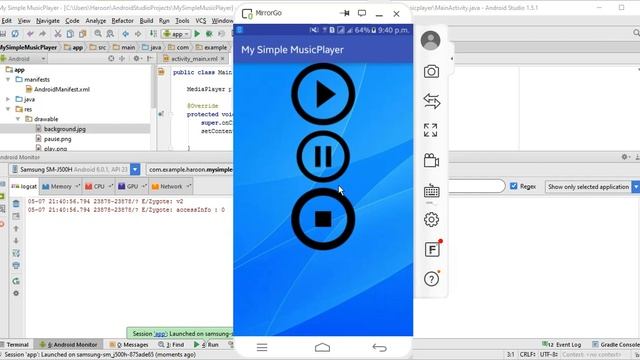Viewport: 640px width, 360px height.
Task: Tap the Pause button in the music player
Action: (x=323, y=157)
